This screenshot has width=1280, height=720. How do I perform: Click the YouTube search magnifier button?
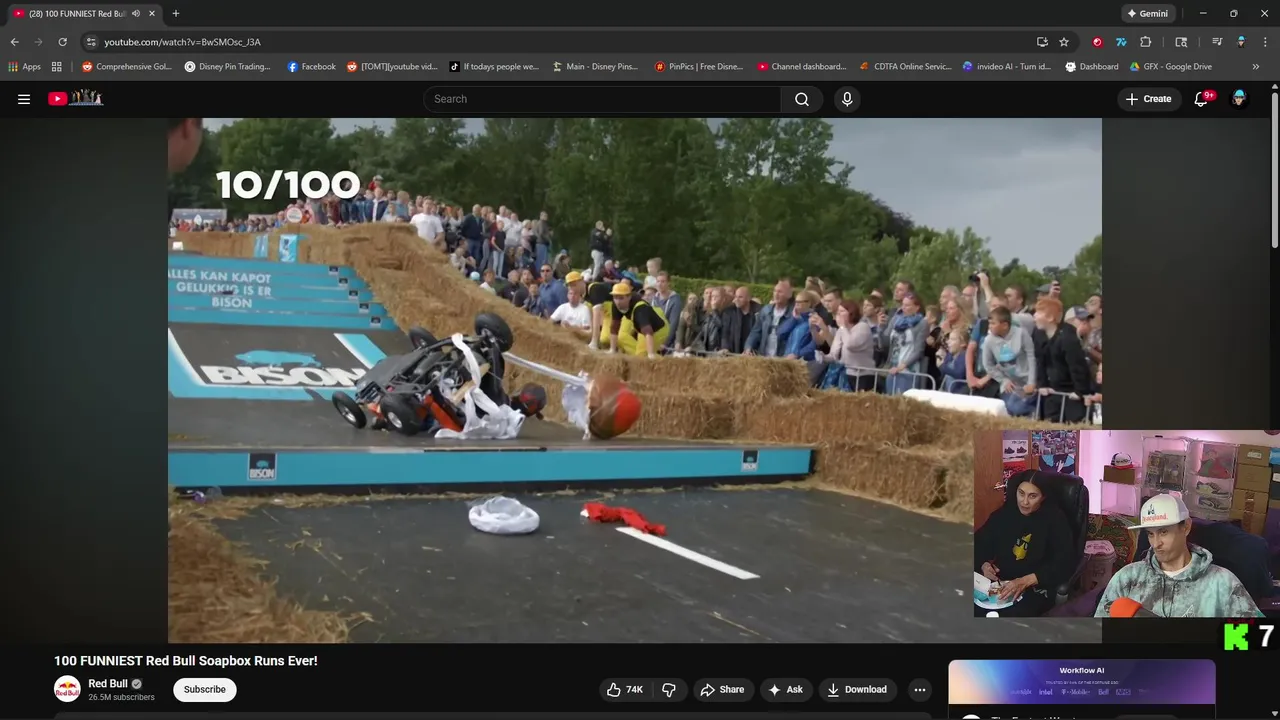point(802,99)
